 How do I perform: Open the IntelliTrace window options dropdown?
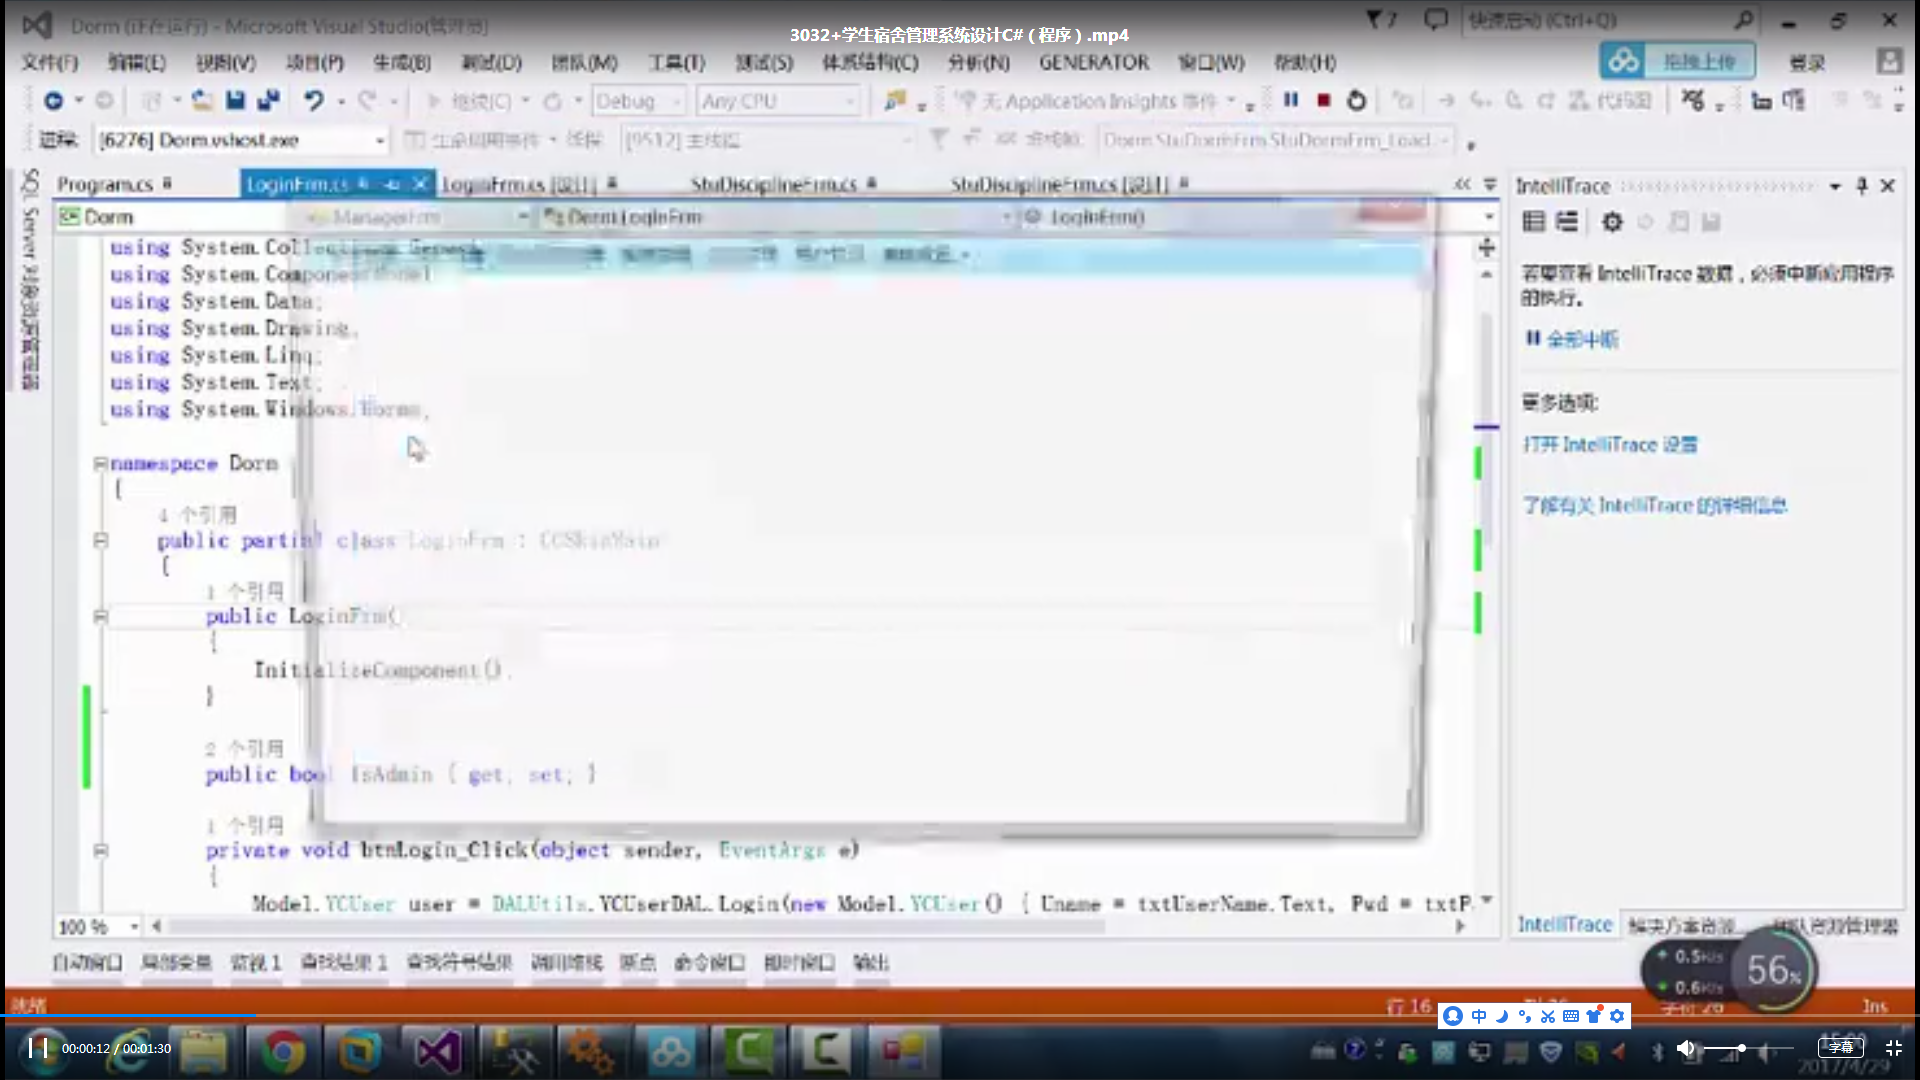pos(1835,186)
